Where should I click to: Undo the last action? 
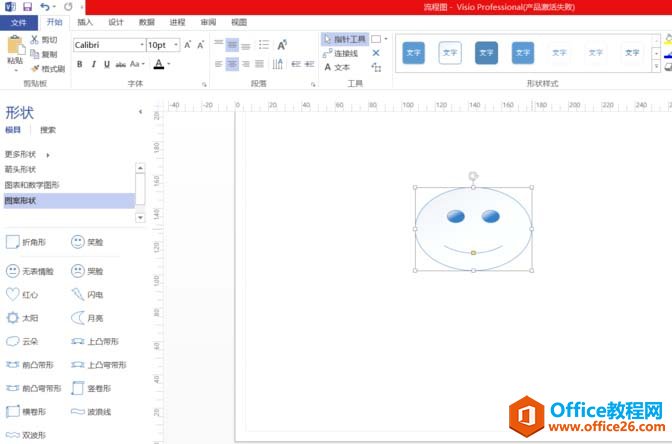point(45,6)
